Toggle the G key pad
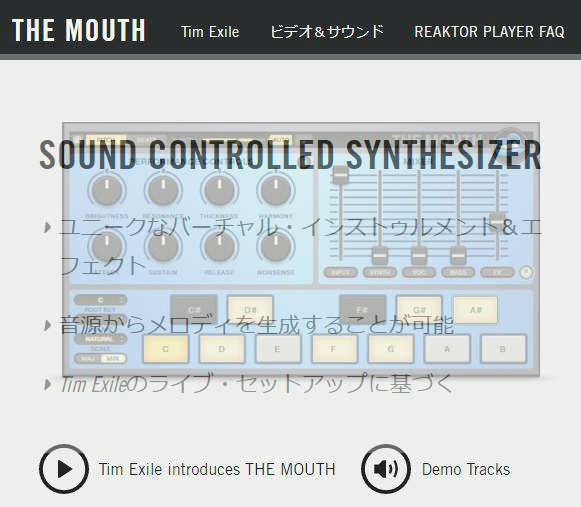Image resolution: width=581 pixels, height=507 pixels. (x=391, y=349)
